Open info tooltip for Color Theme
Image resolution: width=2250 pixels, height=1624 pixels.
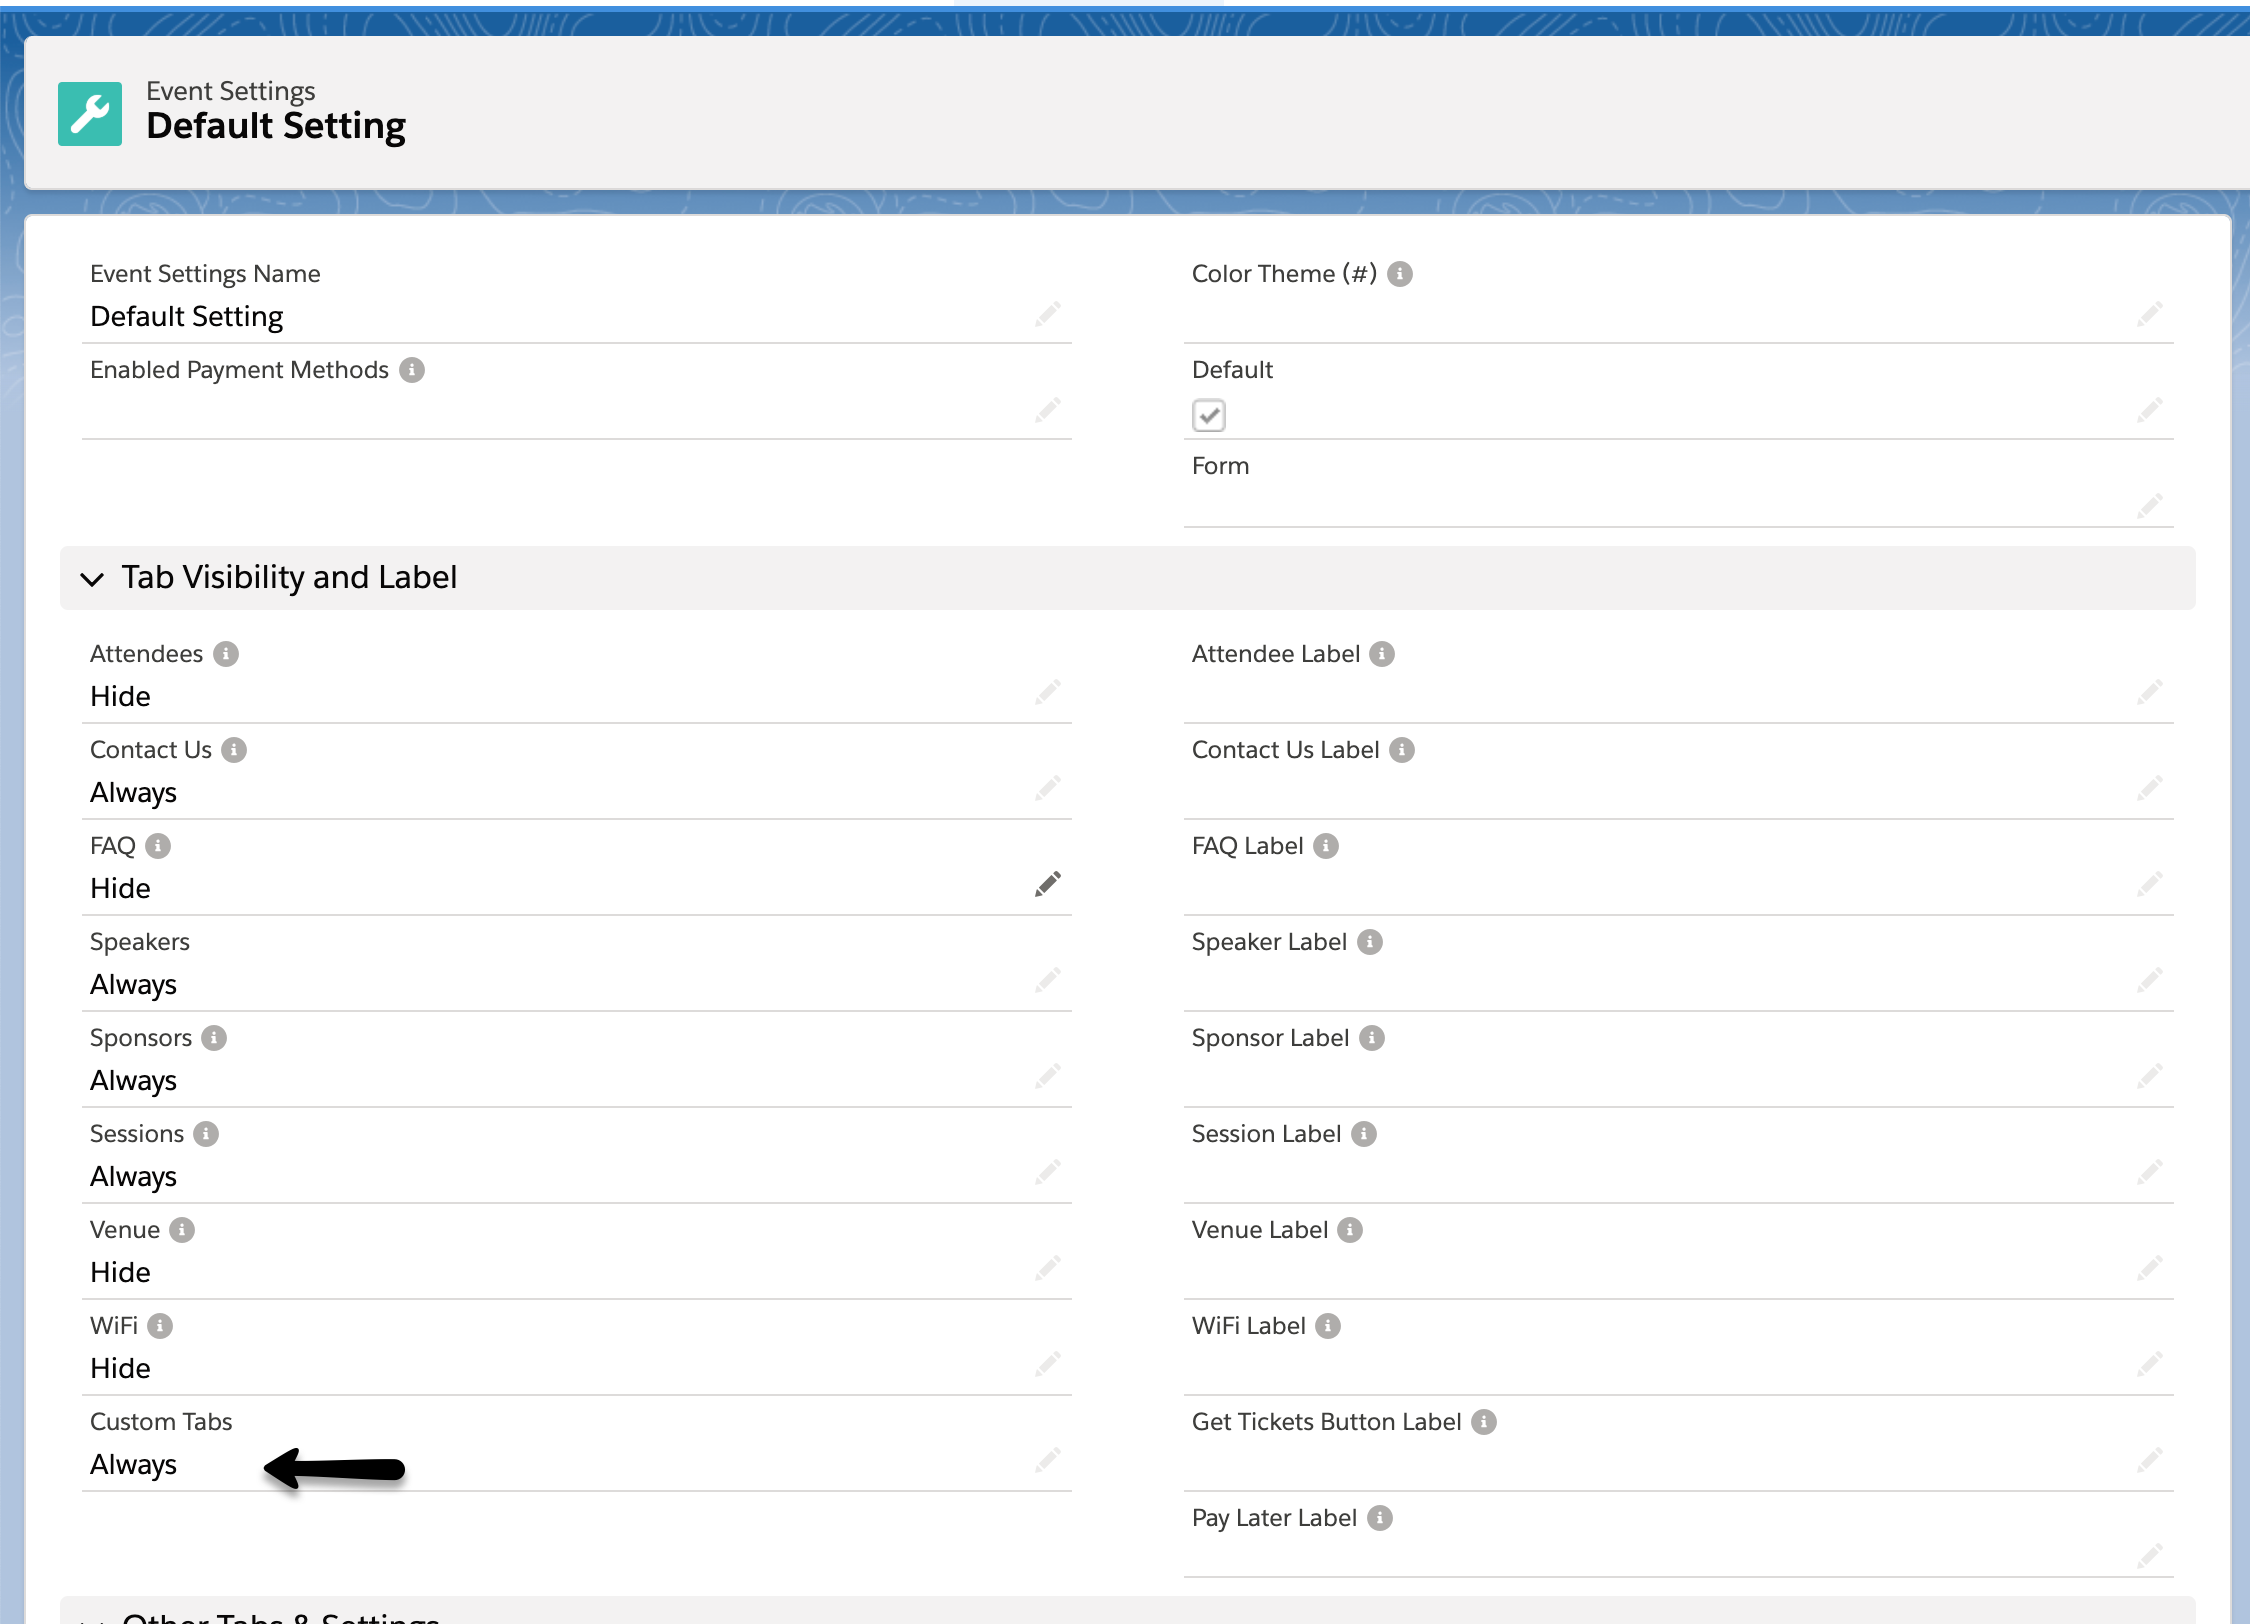(1400, 274)
